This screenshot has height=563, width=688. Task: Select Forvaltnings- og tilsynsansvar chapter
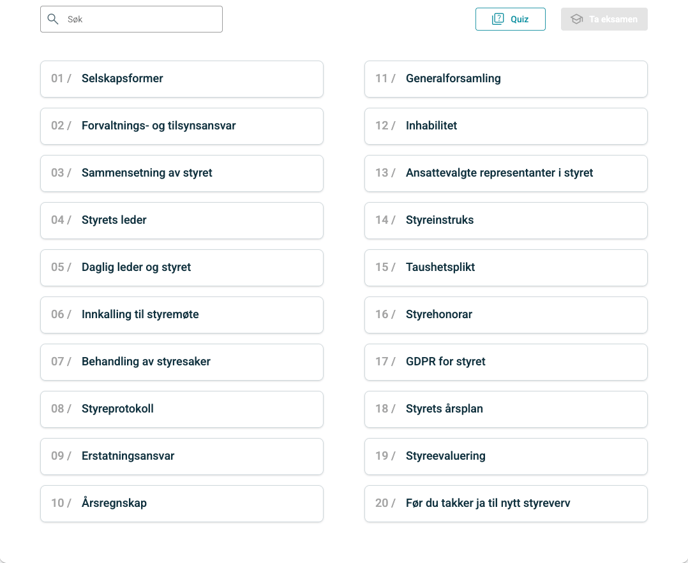click(181, 126)
